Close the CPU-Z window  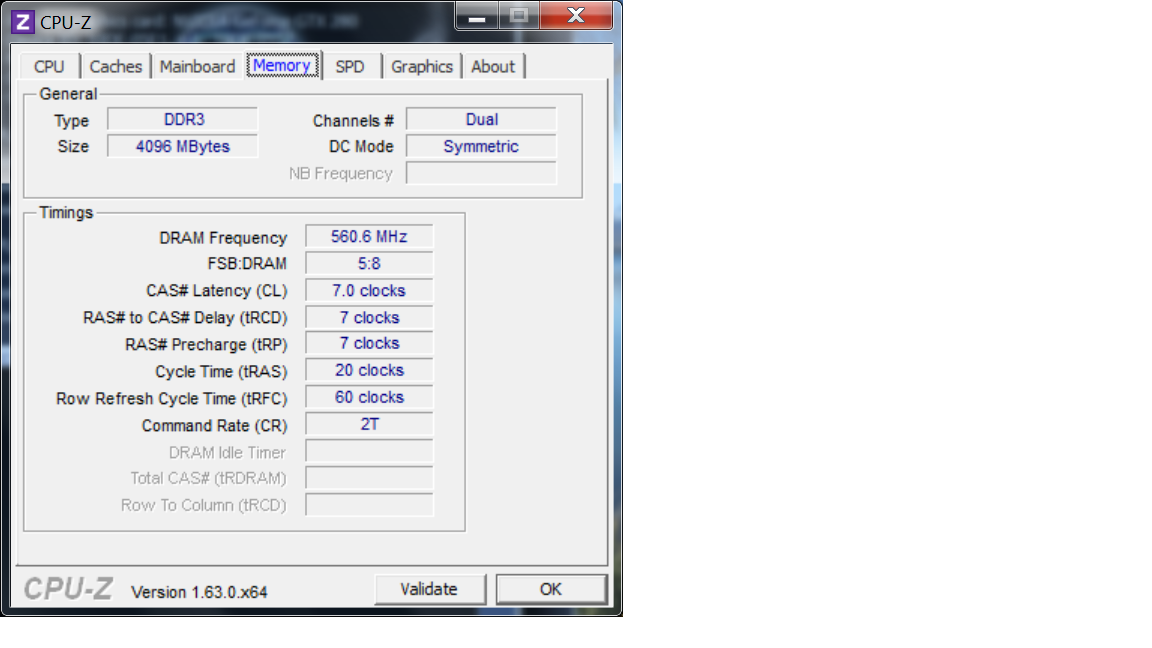pos(577,16)
